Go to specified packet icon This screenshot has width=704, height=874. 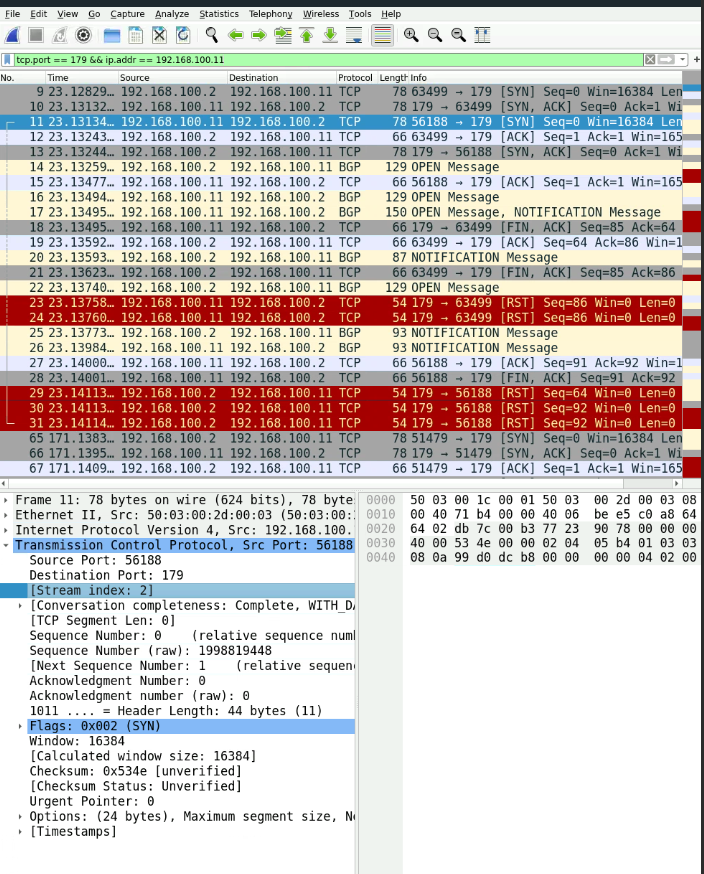[283, 36]
